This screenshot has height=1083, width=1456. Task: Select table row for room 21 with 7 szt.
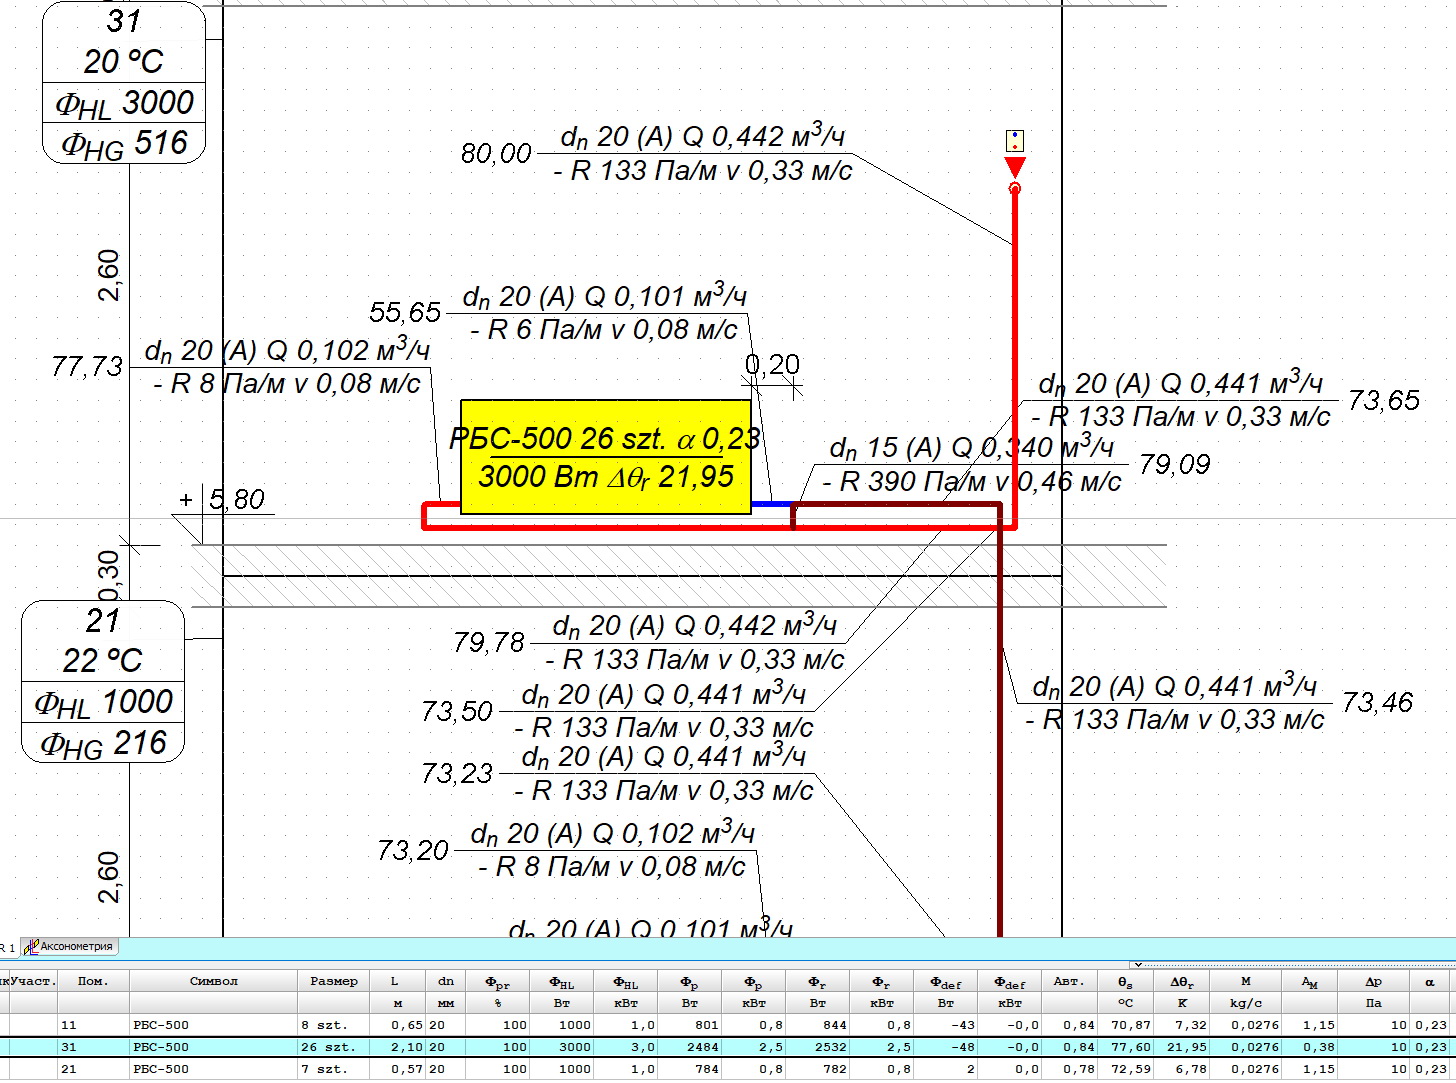coord(728,1069)
